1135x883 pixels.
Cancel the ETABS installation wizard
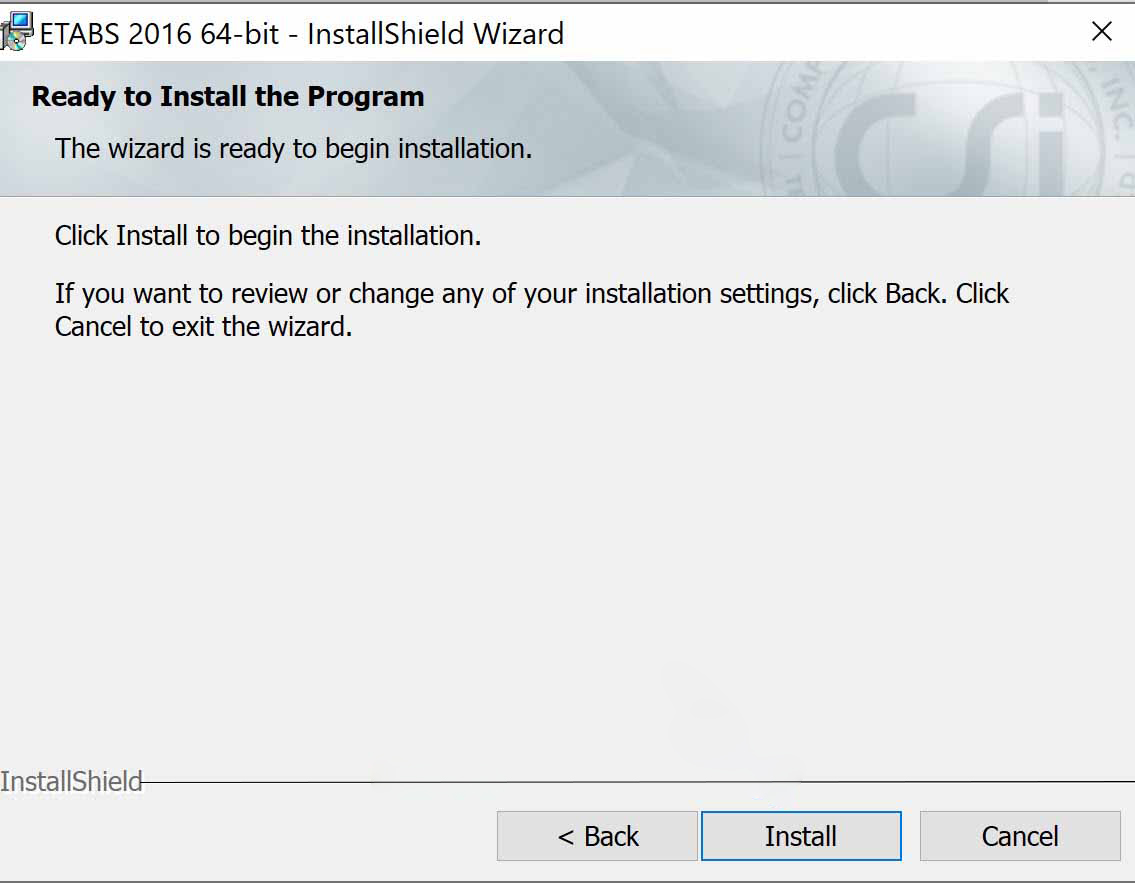1019,836
